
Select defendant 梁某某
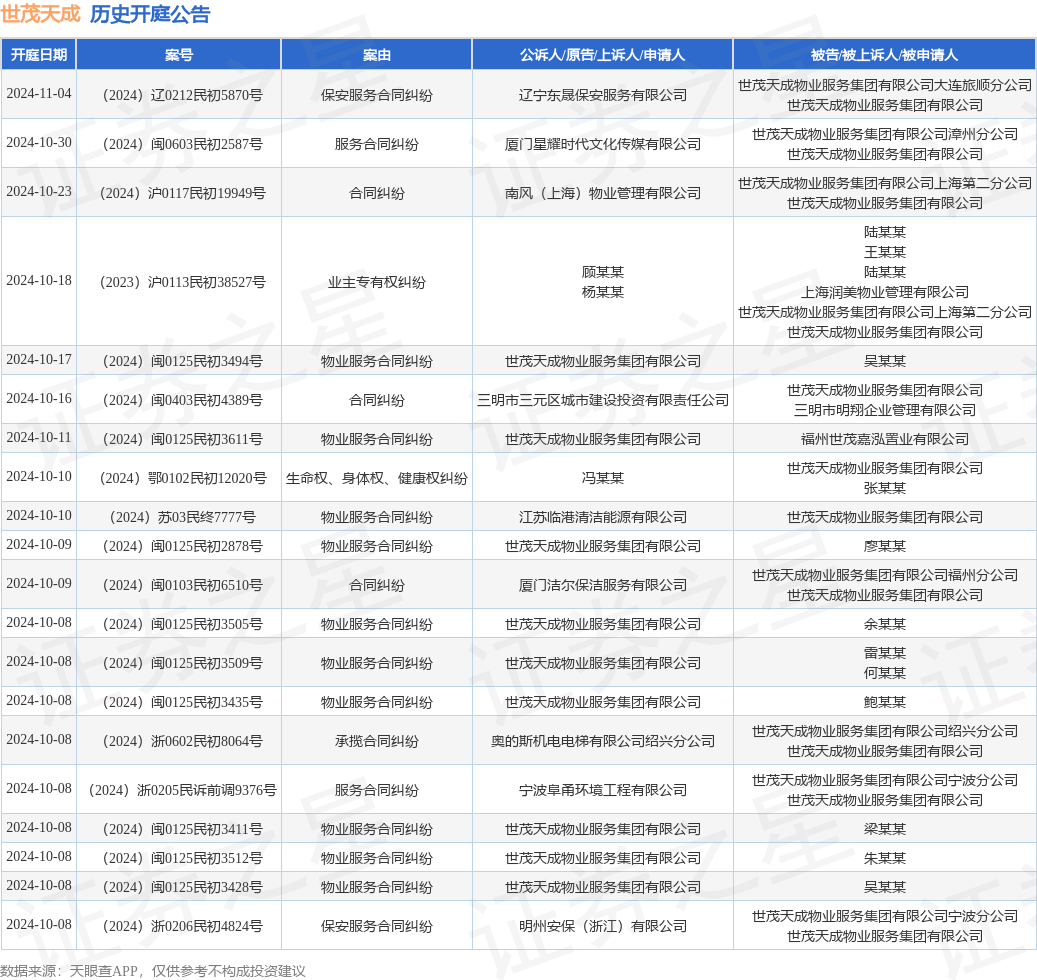point(885,829)
